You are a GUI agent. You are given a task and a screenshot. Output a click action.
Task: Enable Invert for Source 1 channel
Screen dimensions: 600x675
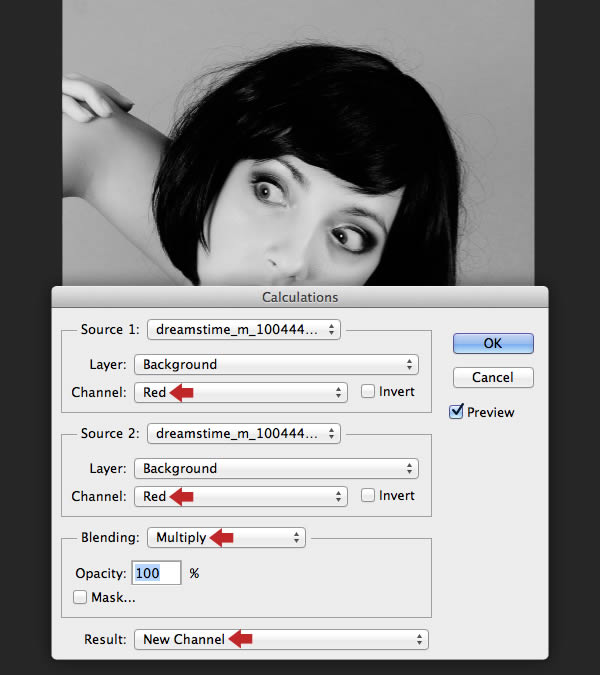(x=368, y=391)
